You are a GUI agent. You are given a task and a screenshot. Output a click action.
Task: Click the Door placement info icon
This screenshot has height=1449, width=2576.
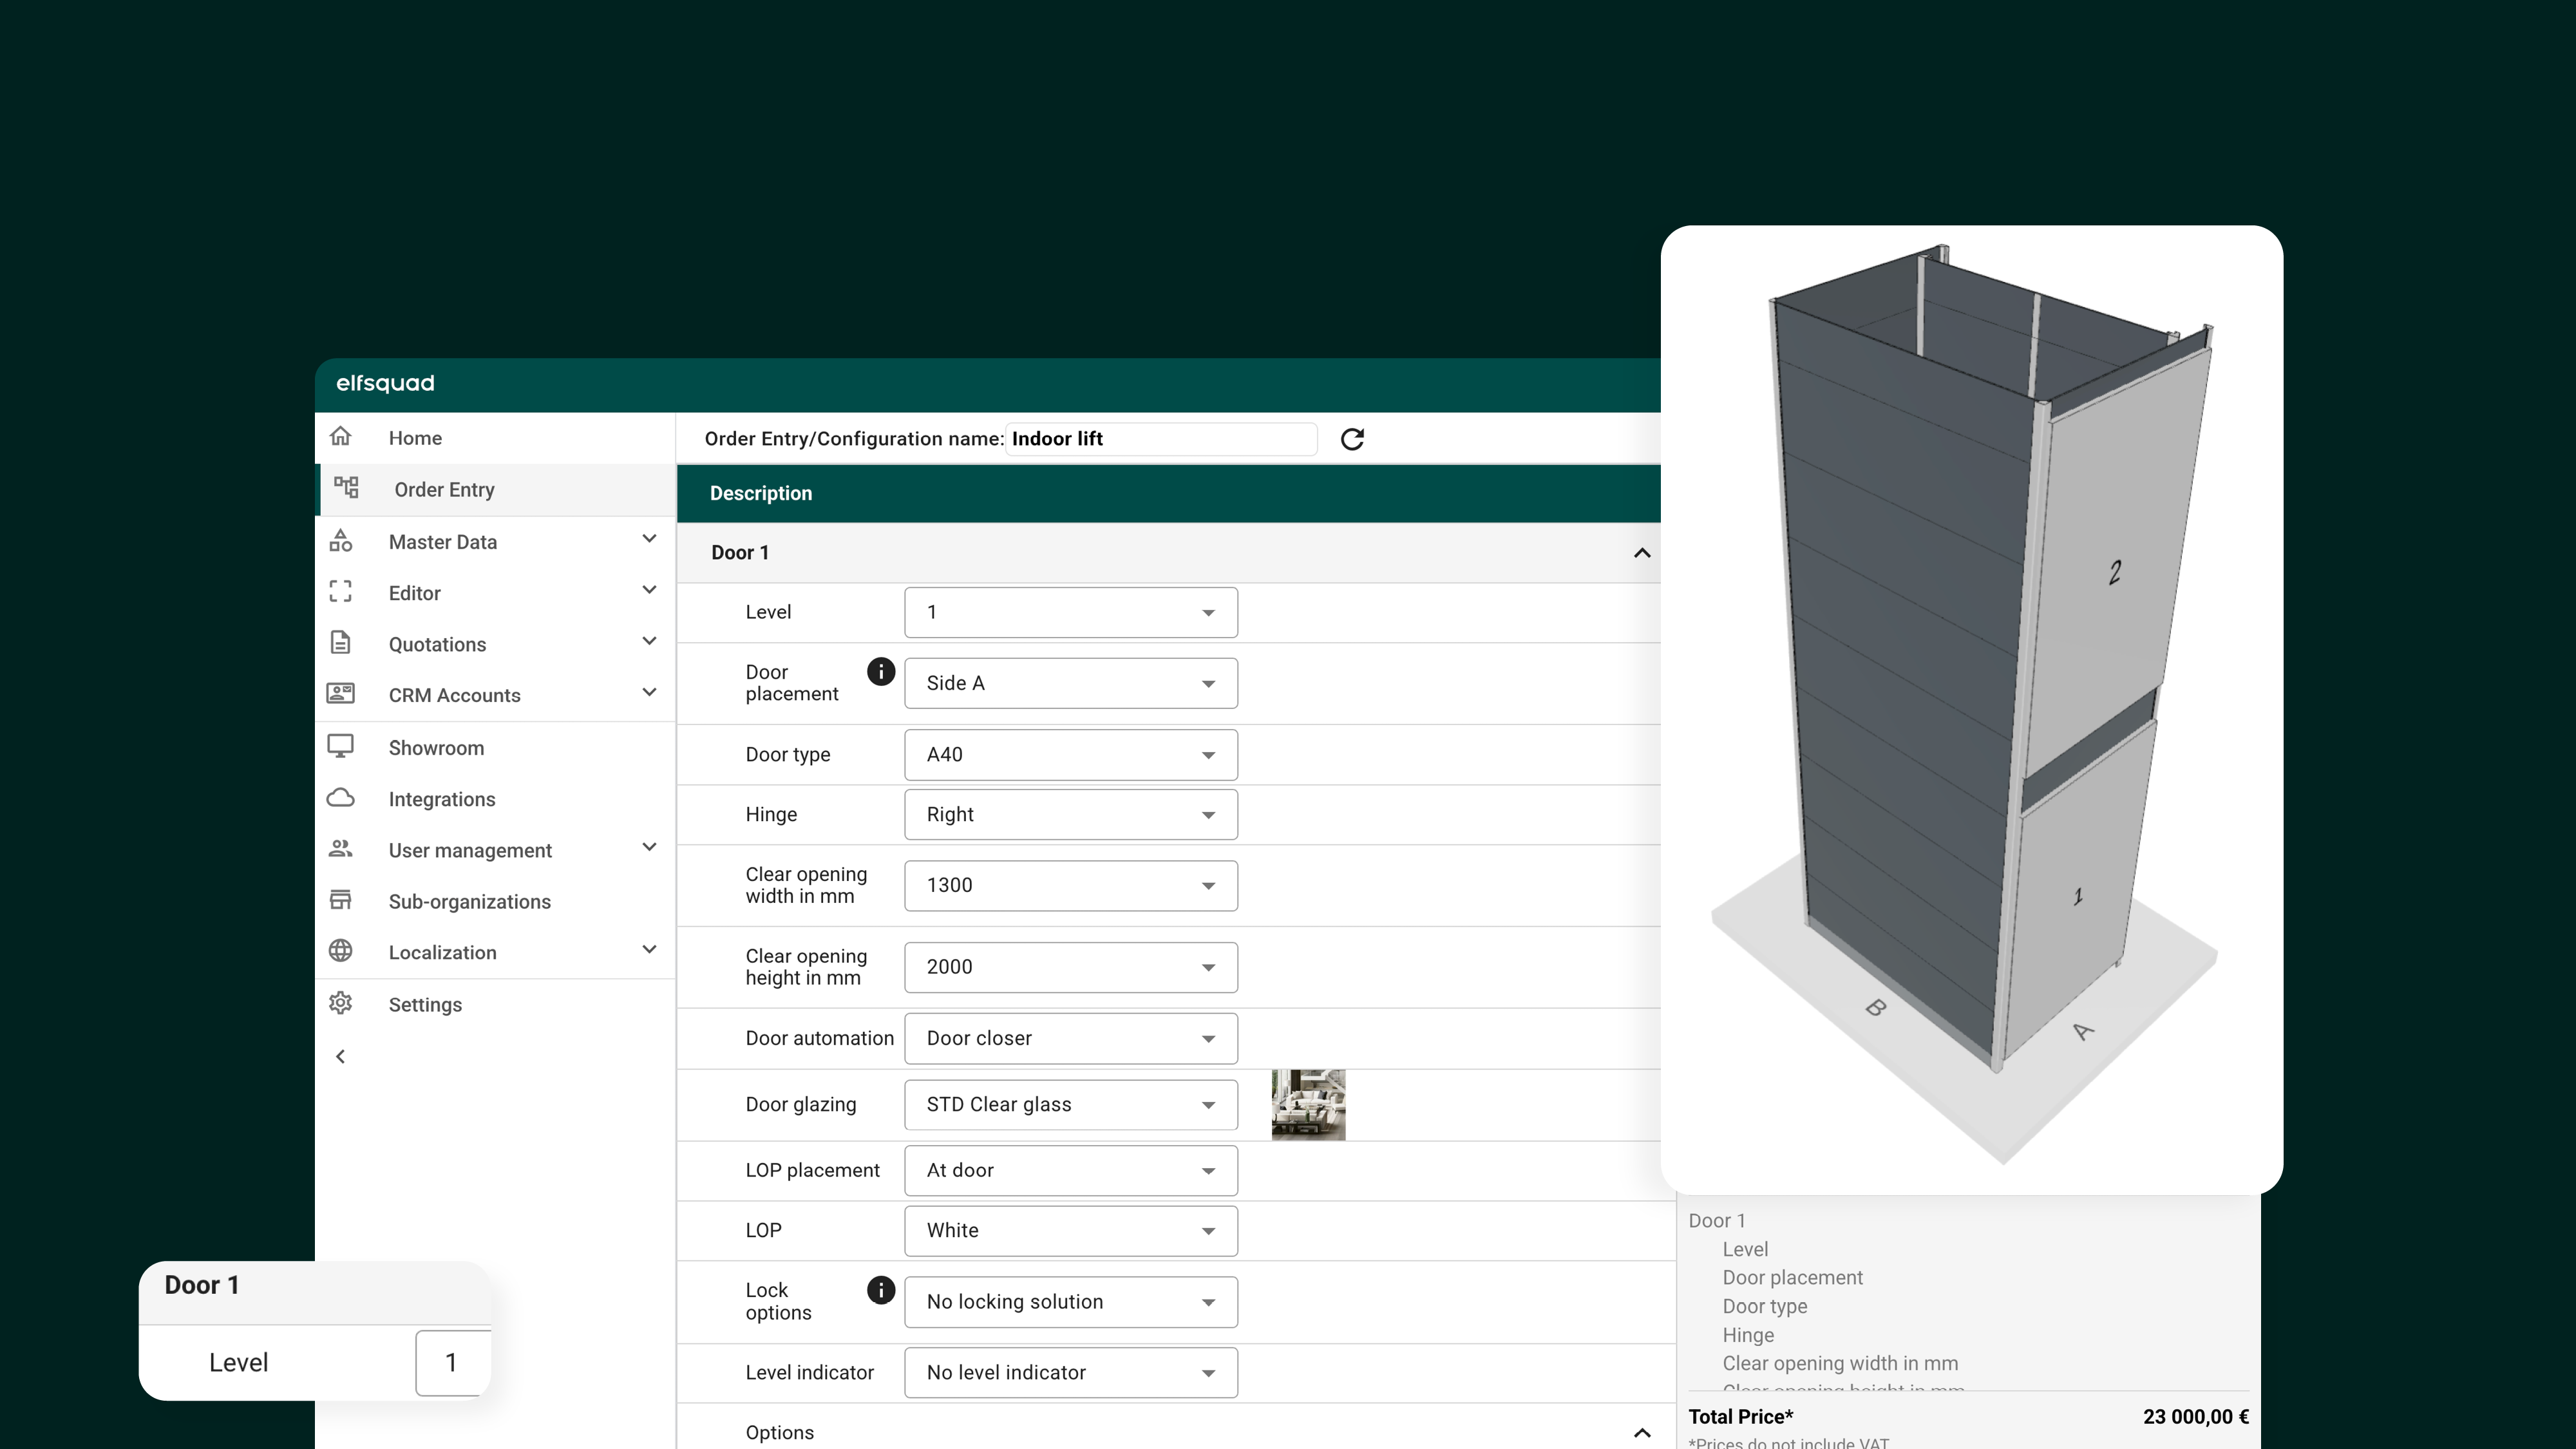(880, 672)
